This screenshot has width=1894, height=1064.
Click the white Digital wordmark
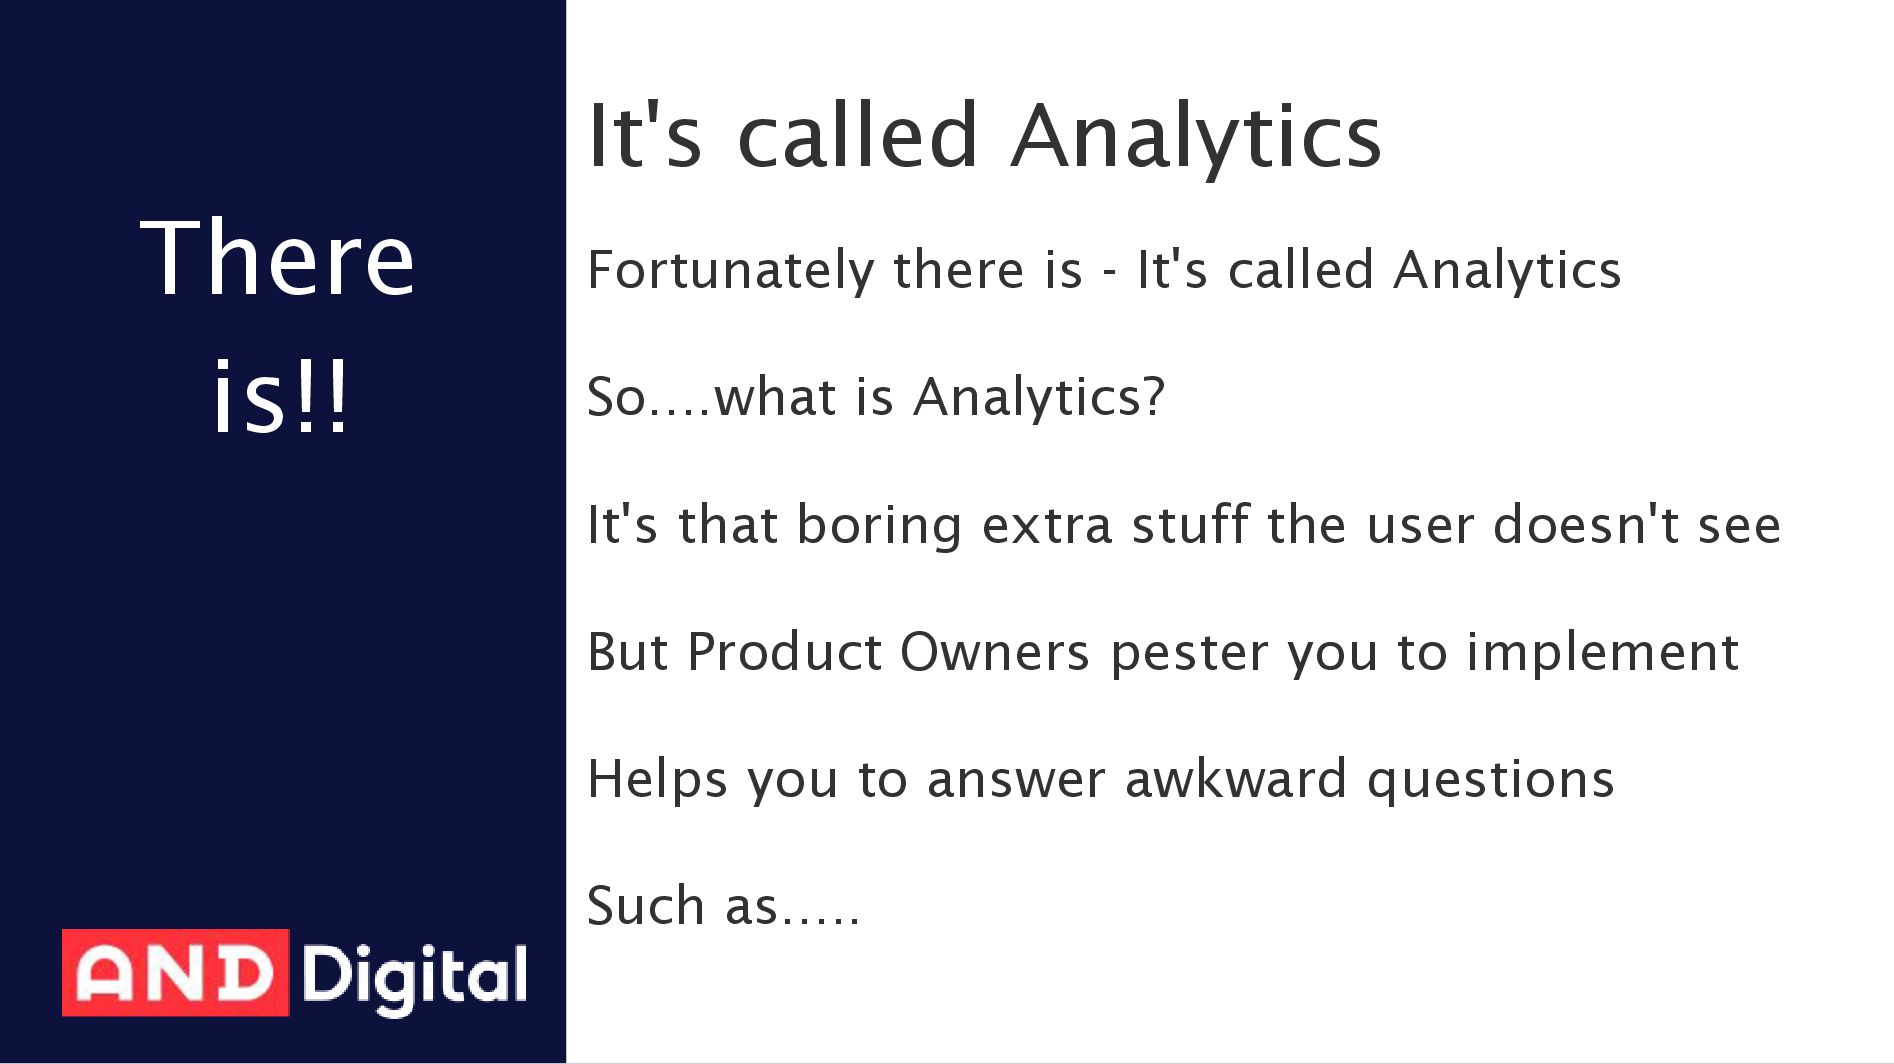414,977
